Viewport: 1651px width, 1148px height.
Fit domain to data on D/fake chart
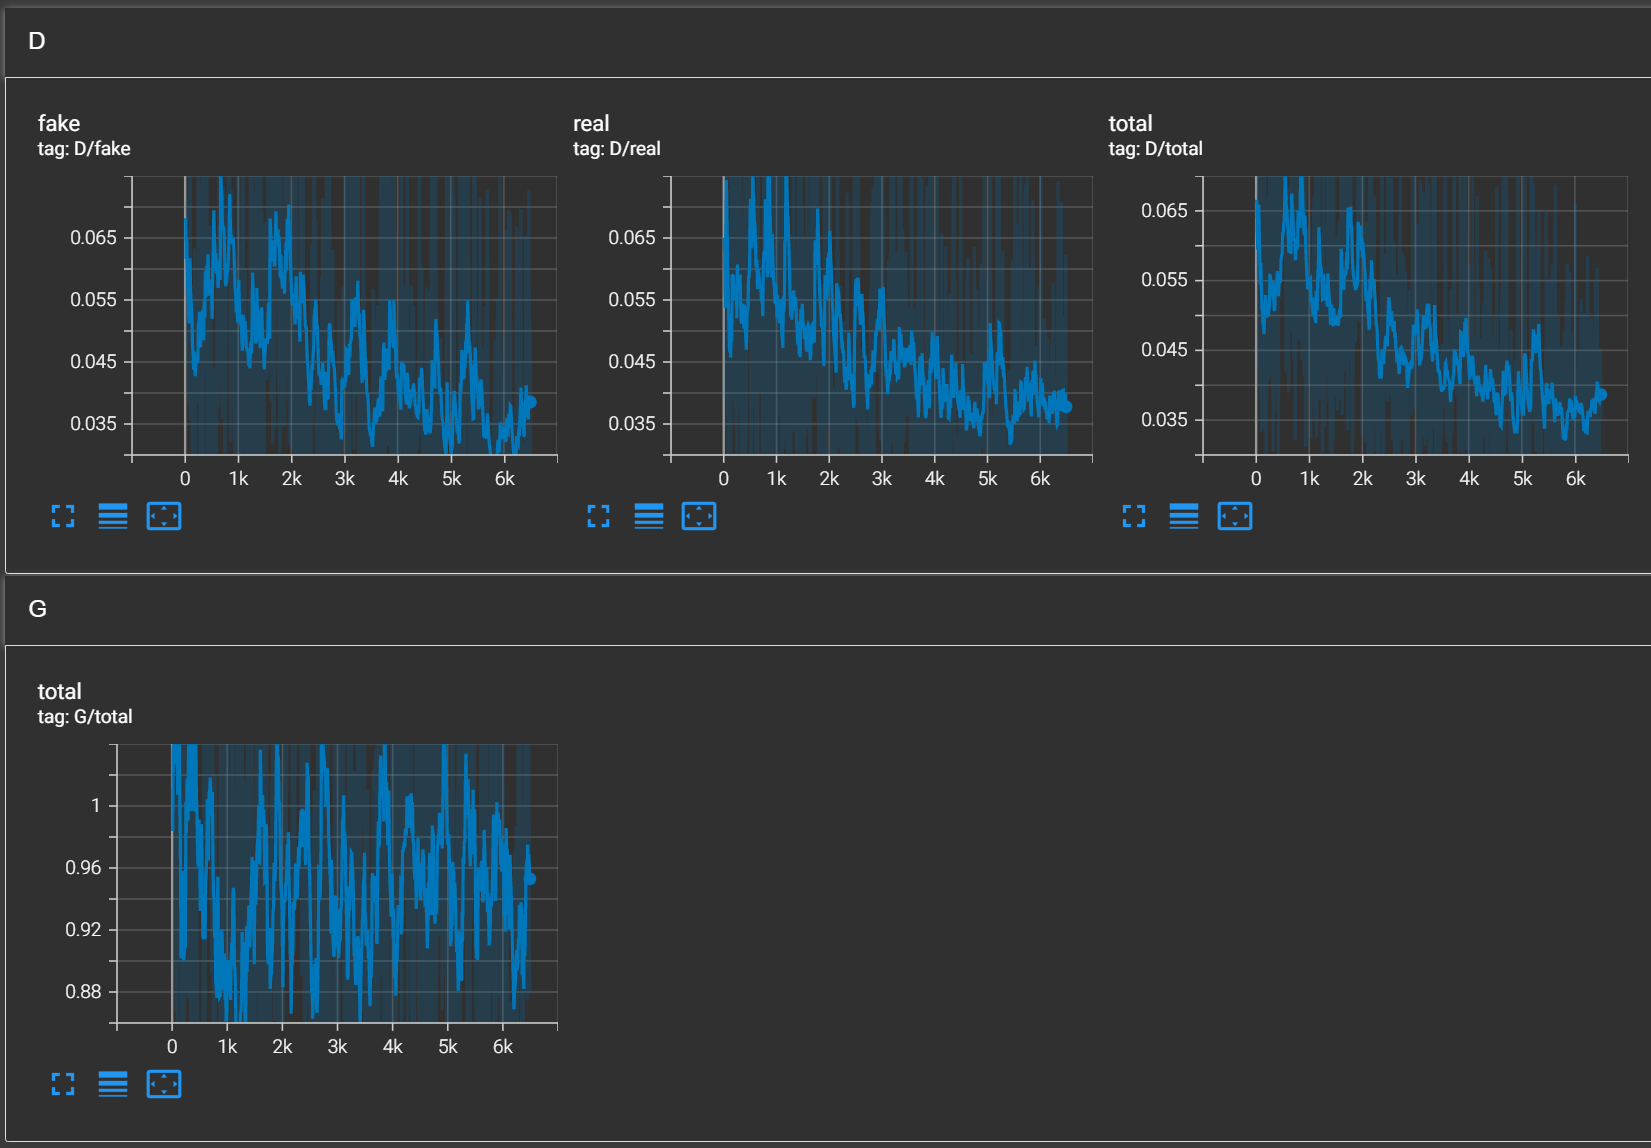[x=164, y=516]
